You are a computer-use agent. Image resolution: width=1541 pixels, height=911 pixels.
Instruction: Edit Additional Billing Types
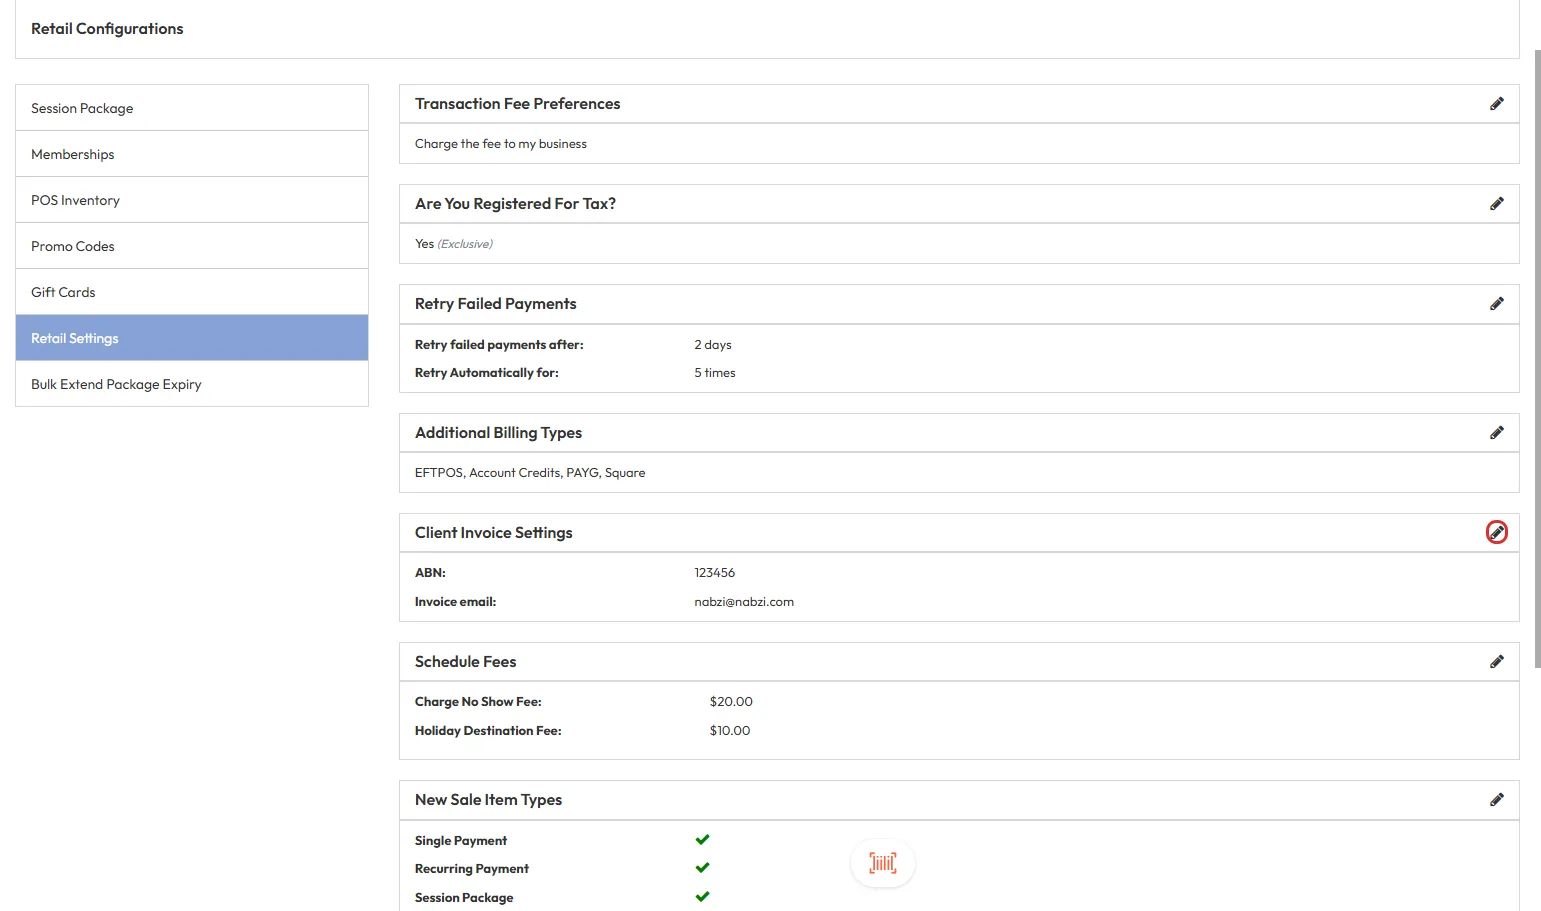click(1496, 433)
